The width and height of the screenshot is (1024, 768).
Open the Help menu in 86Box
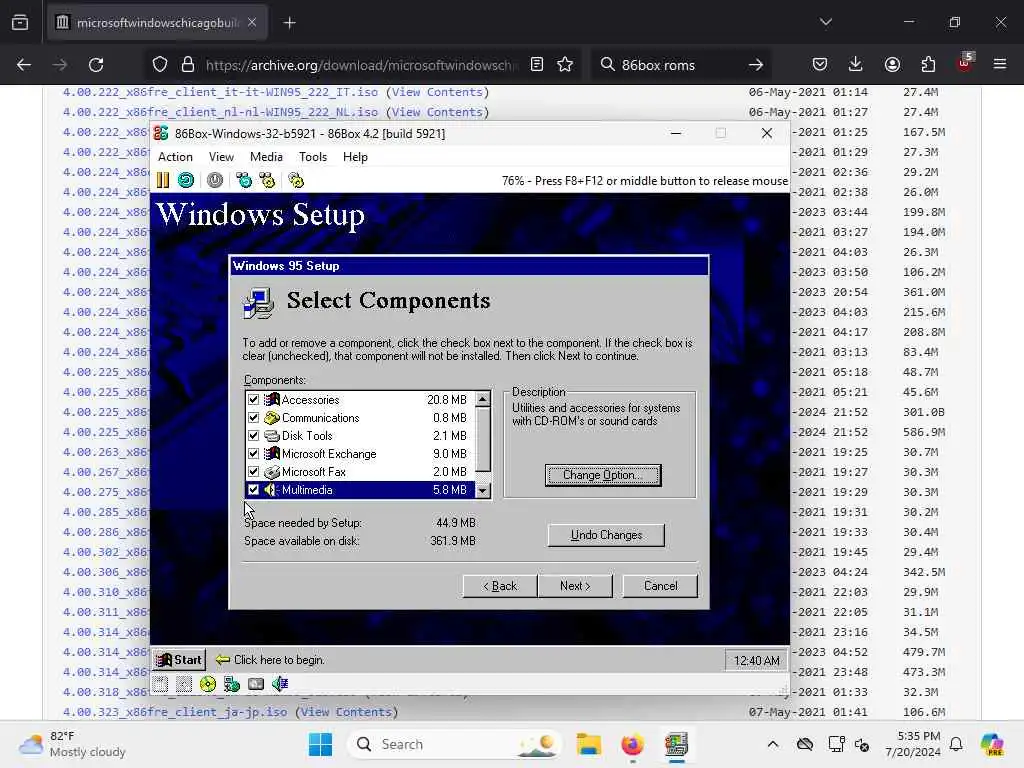[355, 157]
